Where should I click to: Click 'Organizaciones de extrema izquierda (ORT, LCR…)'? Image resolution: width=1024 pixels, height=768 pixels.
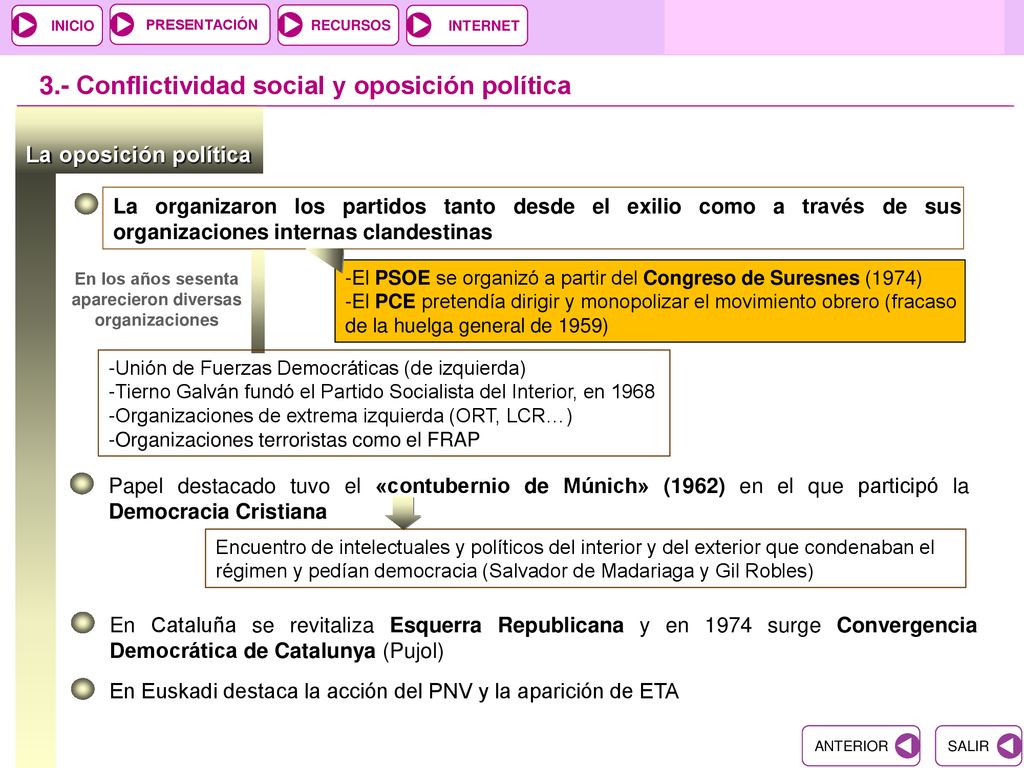tap(340, 415)
